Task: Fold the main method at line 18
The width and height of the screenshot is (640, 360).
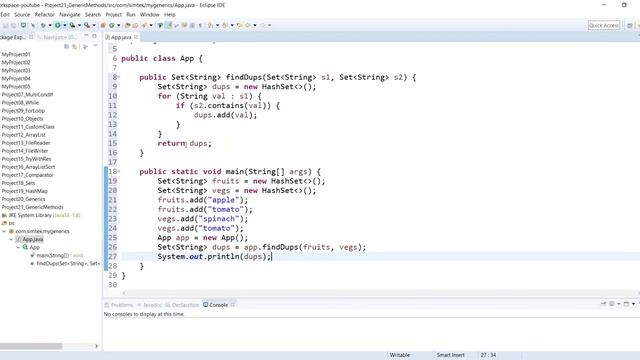Action: coord(119,171)
